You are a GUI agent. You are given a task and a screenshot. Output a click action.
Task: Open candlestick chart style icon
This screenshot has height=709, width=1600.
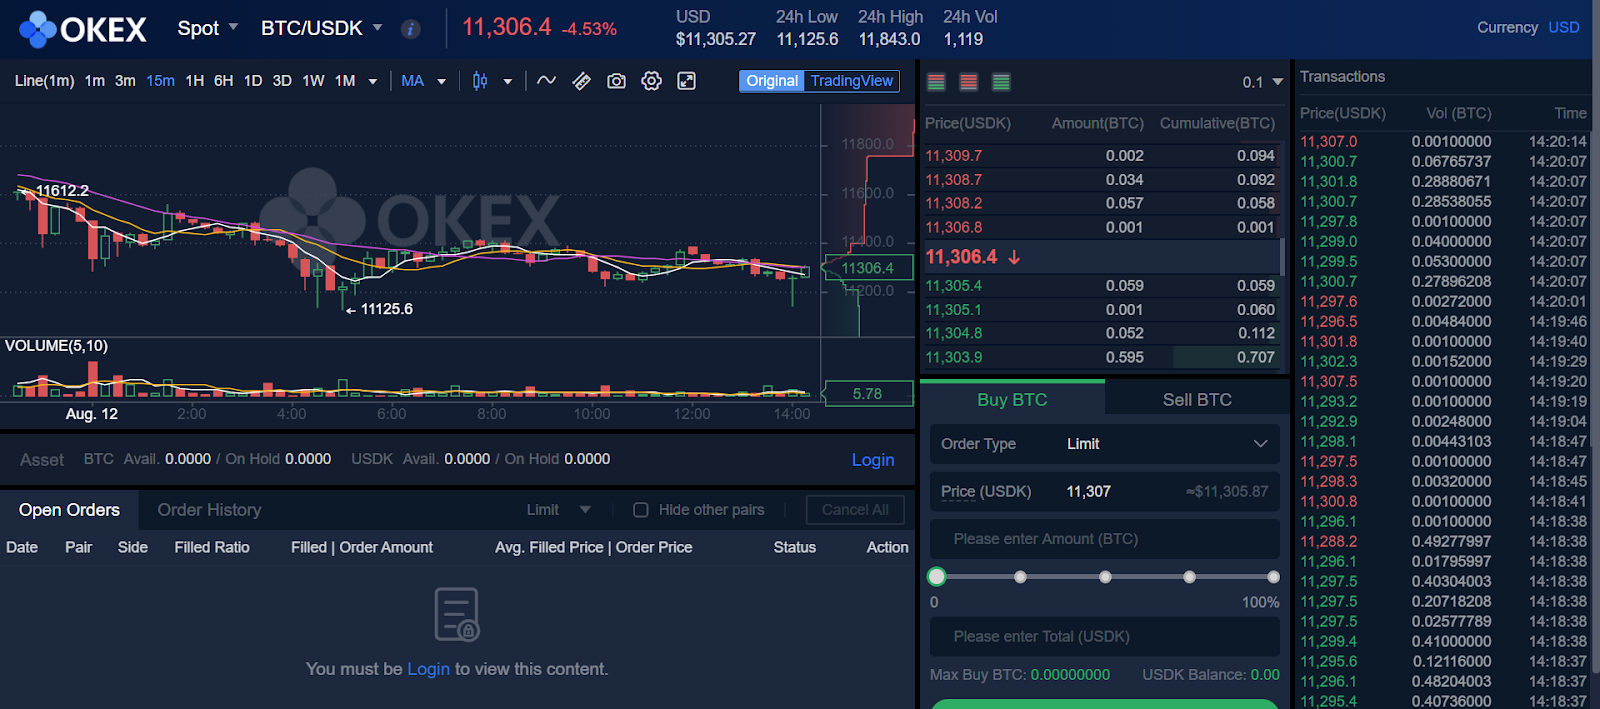480,81
